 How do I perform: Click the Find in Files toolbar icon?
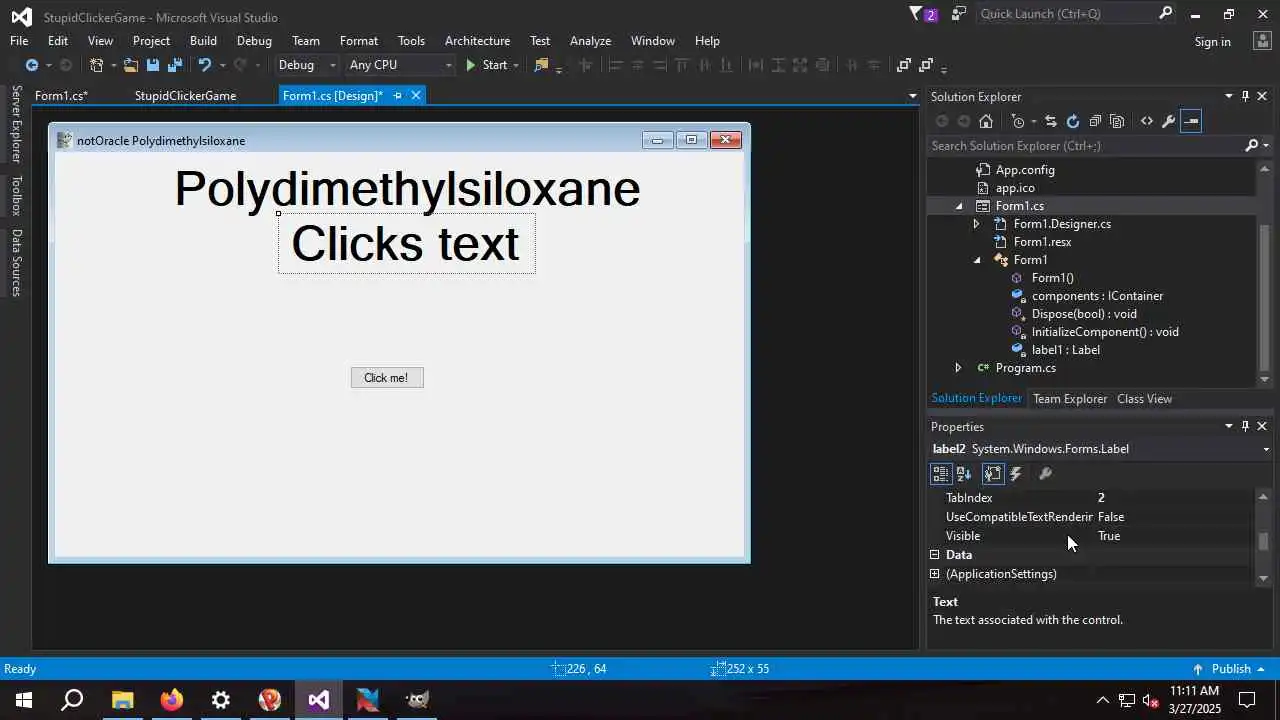pyautogui.click(x=541, y=65)
